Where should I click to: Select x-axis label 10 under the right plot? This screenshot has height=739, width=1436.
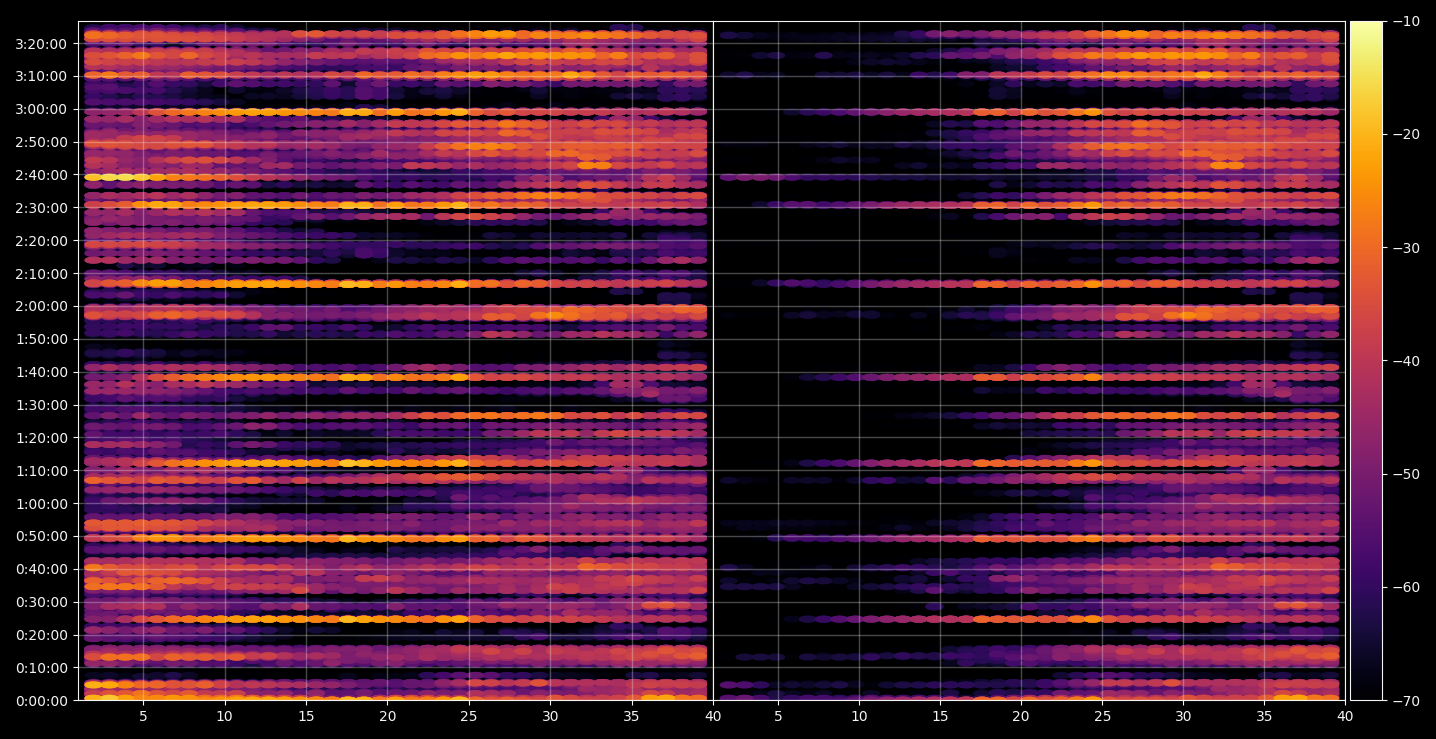[x=858, y=717]
